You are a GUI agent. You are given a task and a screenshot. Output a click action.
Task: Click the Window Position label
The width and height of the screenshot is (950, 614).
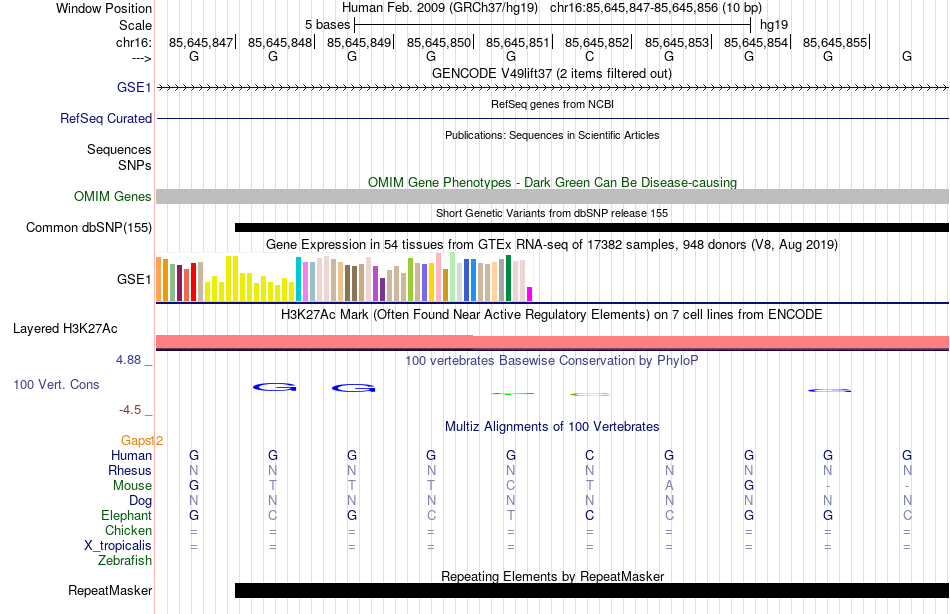(104, 8)
